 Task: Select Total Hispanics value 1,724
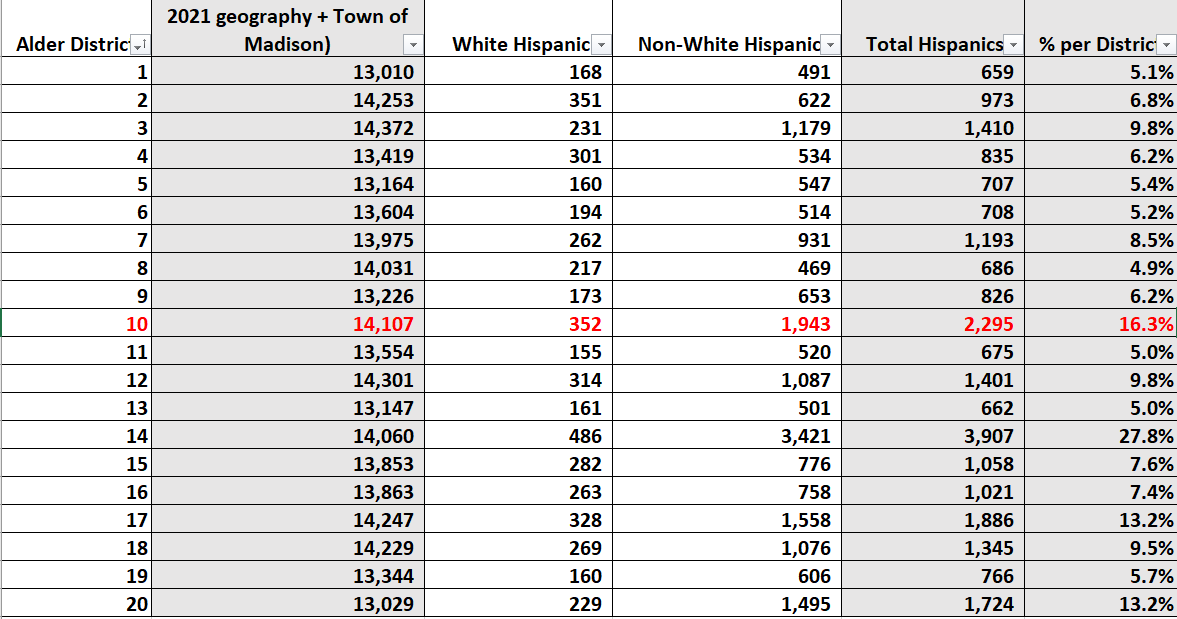click(x=933, y=604)
